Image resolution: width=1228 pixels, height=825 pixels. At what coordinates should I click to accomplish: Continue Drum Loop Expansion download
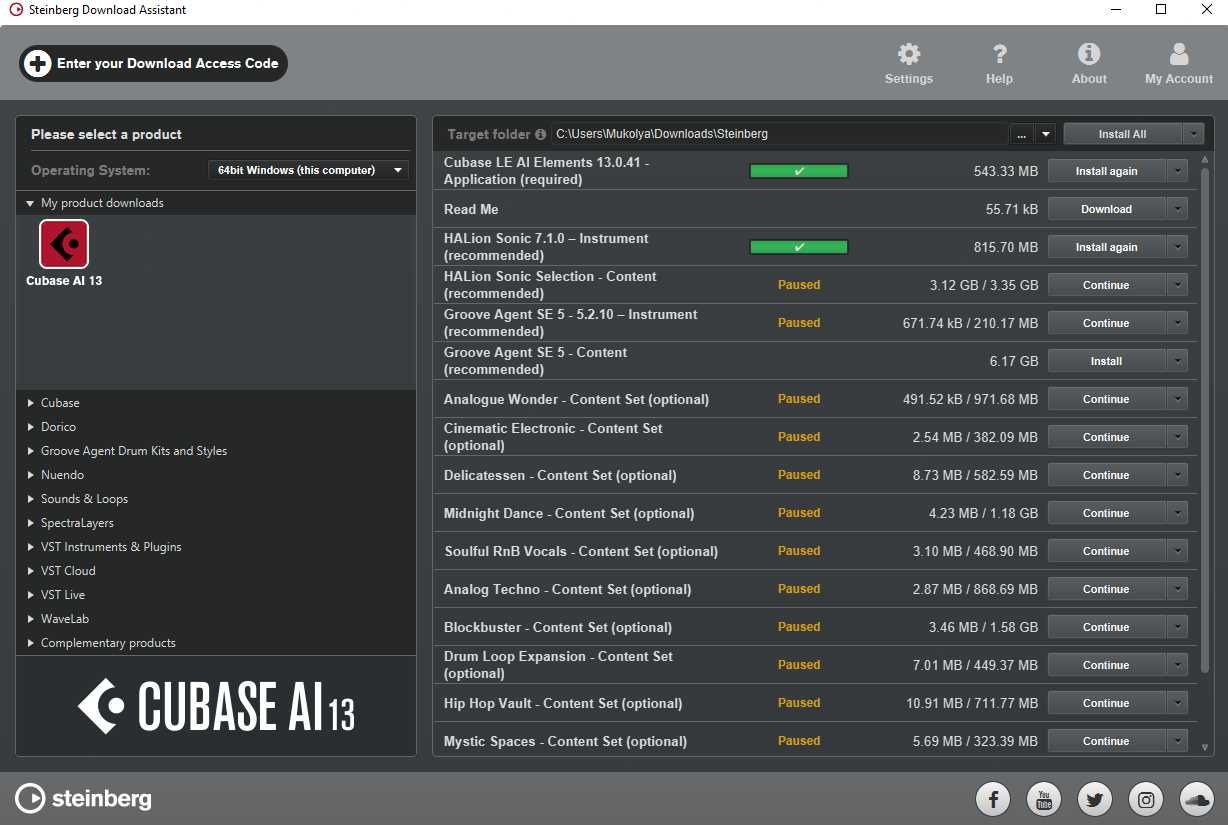pyautogui.click(x=1106, y=665)
